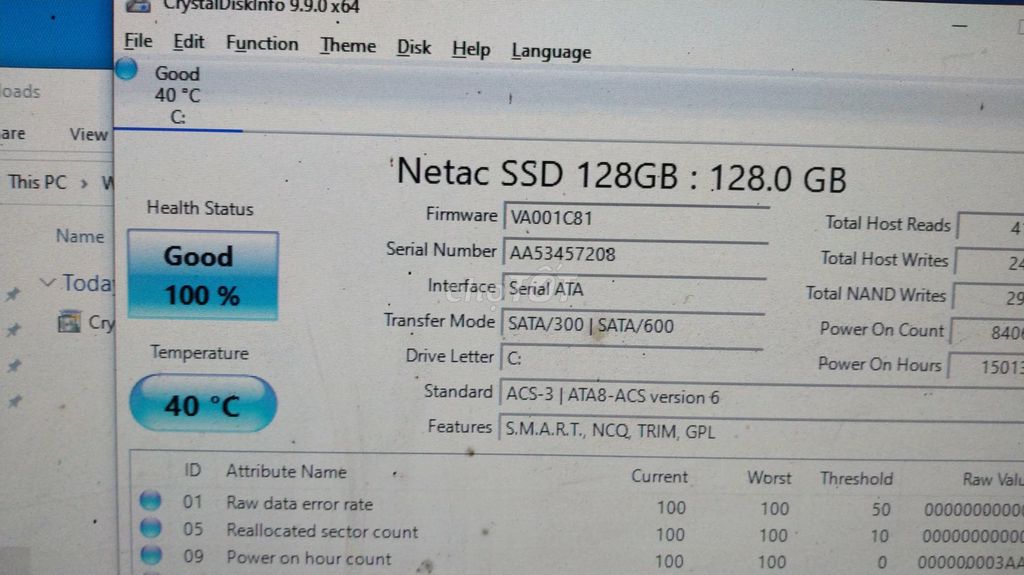Click the status icon for Raw data error rate
1024x575 pixels.
click(x=150, y=501)
